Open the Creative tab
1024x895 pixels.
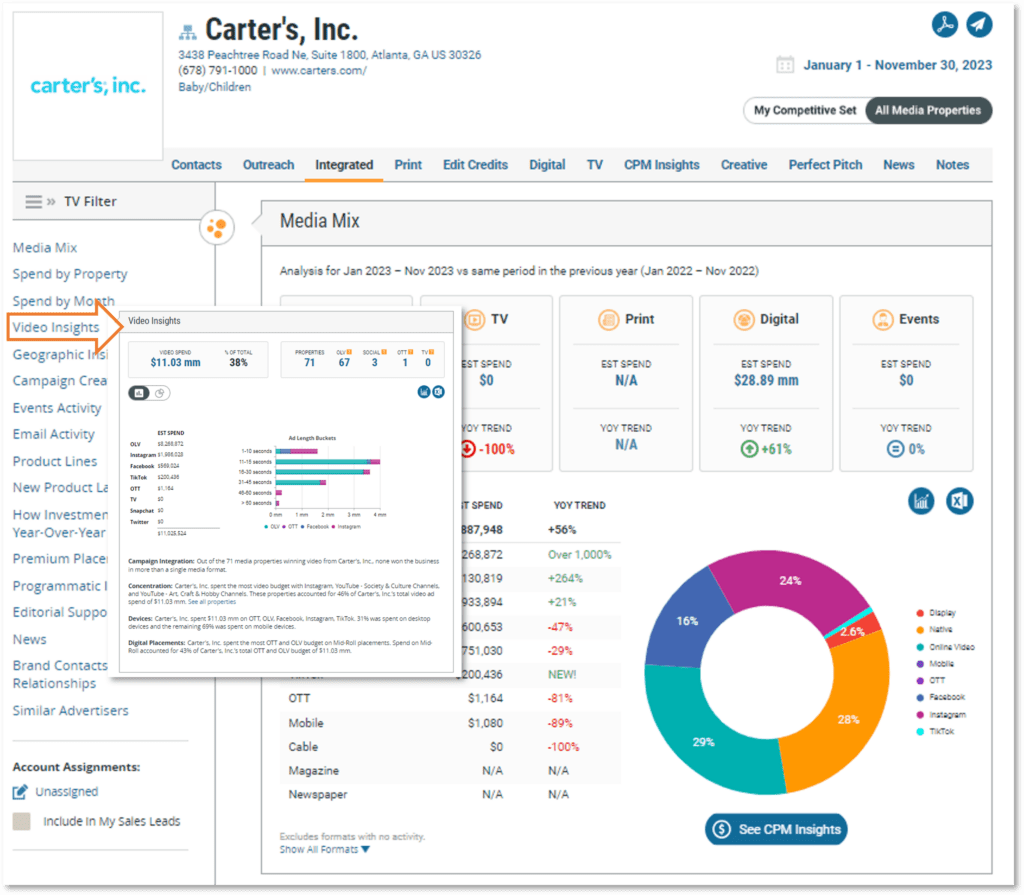coord(744,165)
